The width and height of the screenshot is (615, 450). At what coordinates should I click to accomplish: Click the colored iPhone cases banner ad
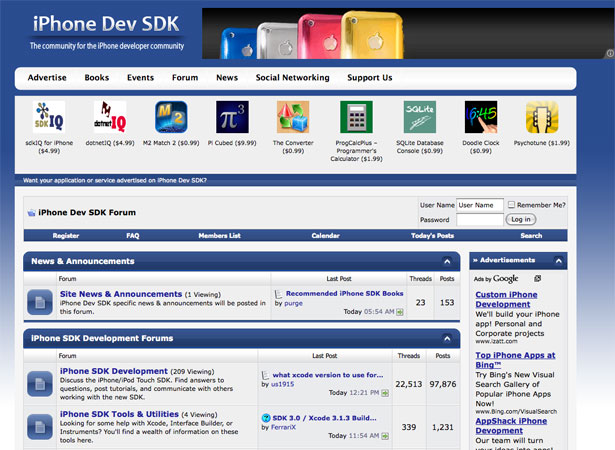tap(408, 33)
